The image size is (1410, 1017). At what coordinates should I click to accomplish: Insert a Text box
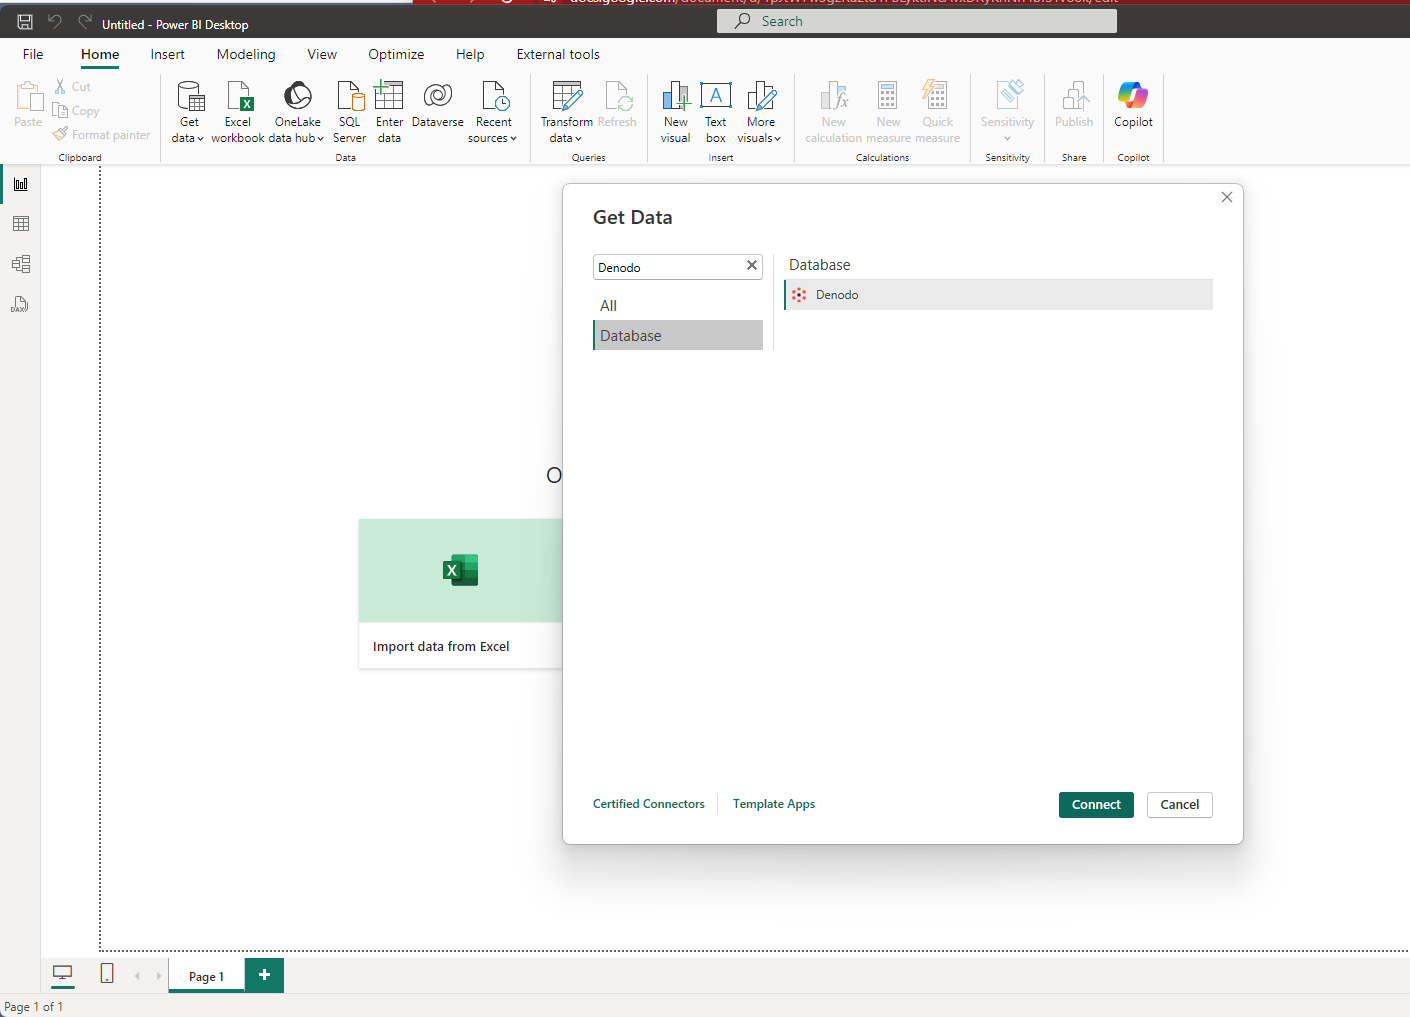(x=716, y=111)
